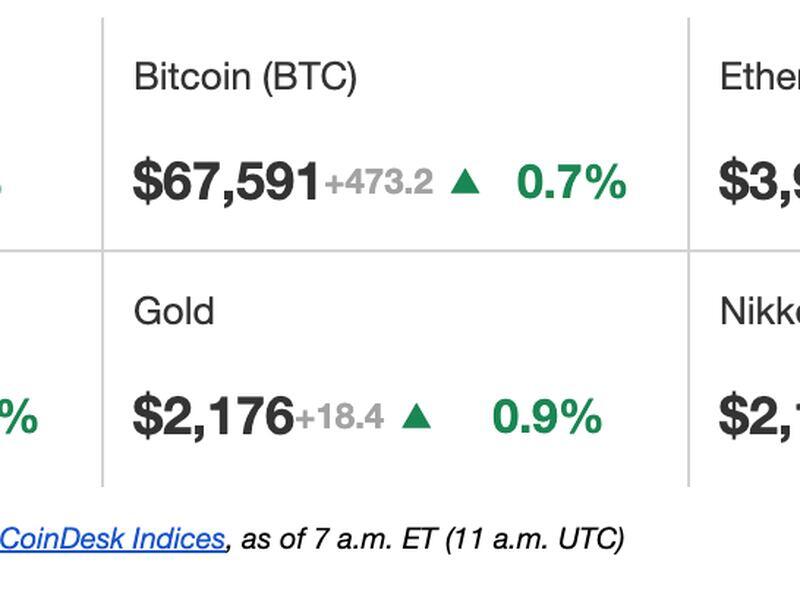800x600 pixels.
Task: Click the "as of 7 a.m. ET" timestamp text
Action: [338, 539]
